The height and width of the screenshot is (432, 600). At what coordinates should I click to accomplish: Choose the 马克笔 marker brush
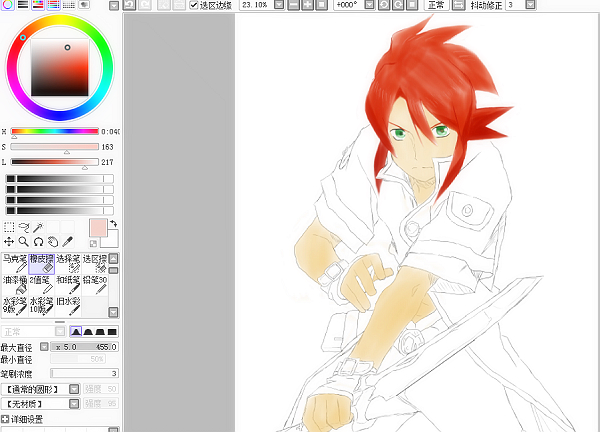pos(15,264)
